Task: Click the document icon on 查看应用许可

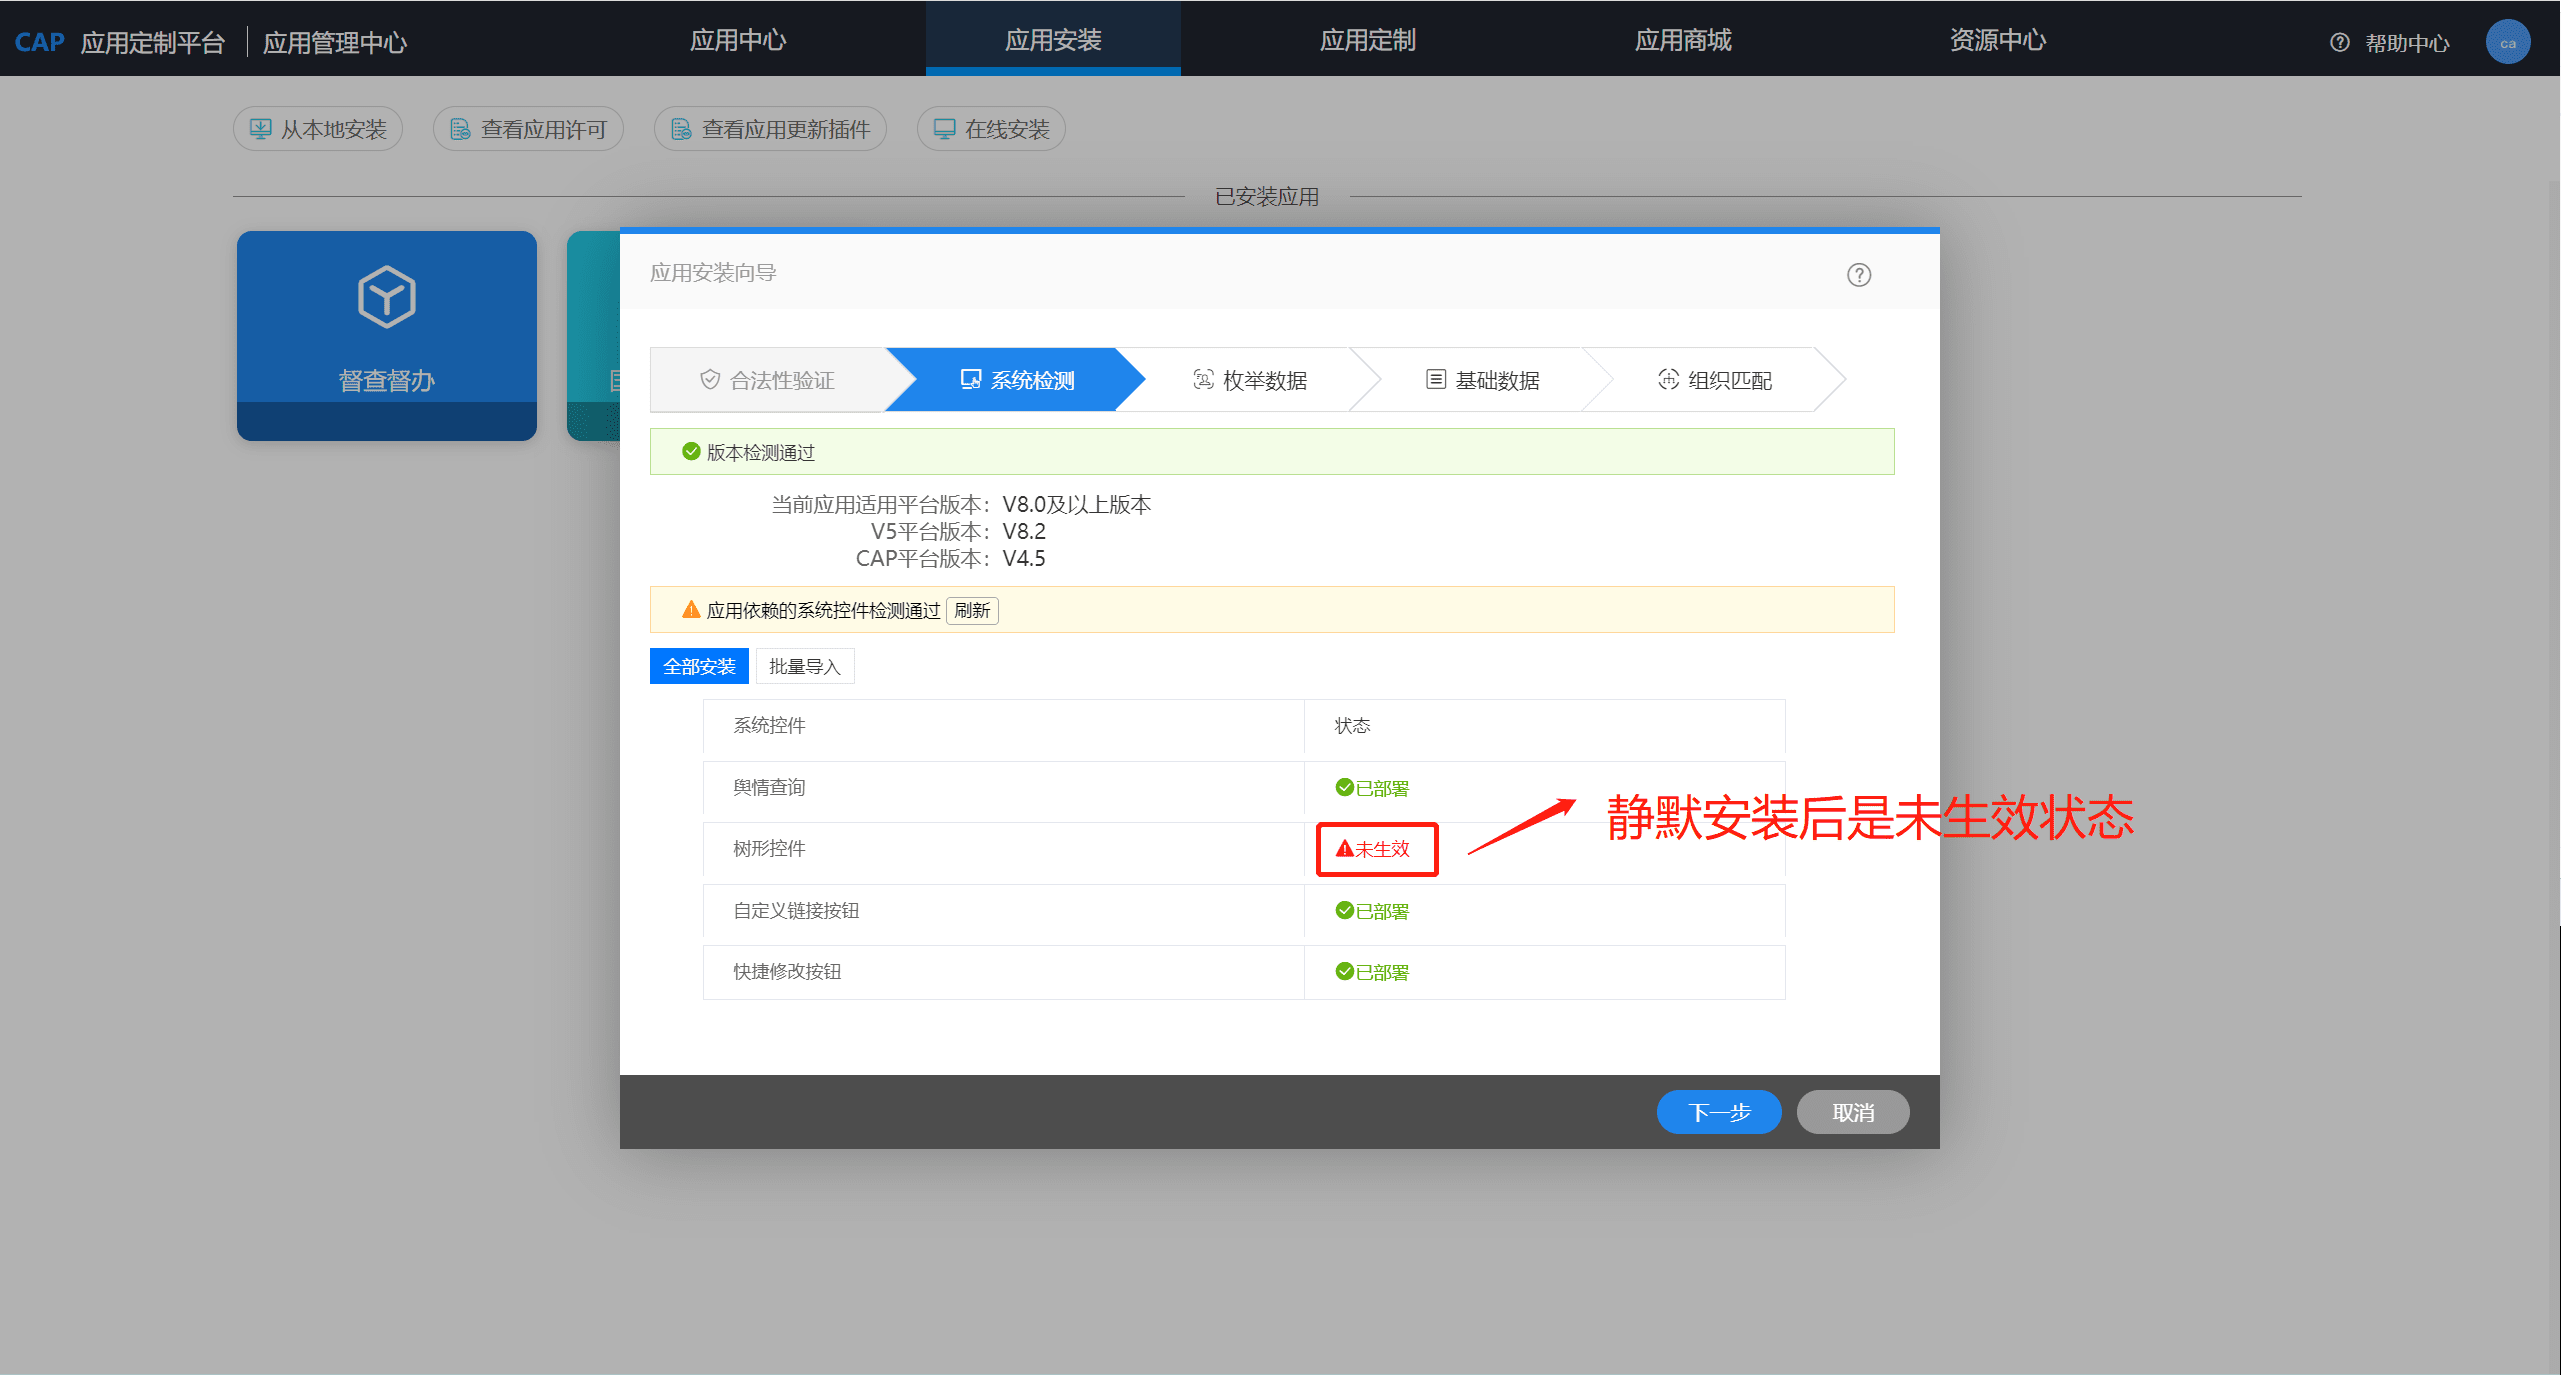Action: click(460, 129)
